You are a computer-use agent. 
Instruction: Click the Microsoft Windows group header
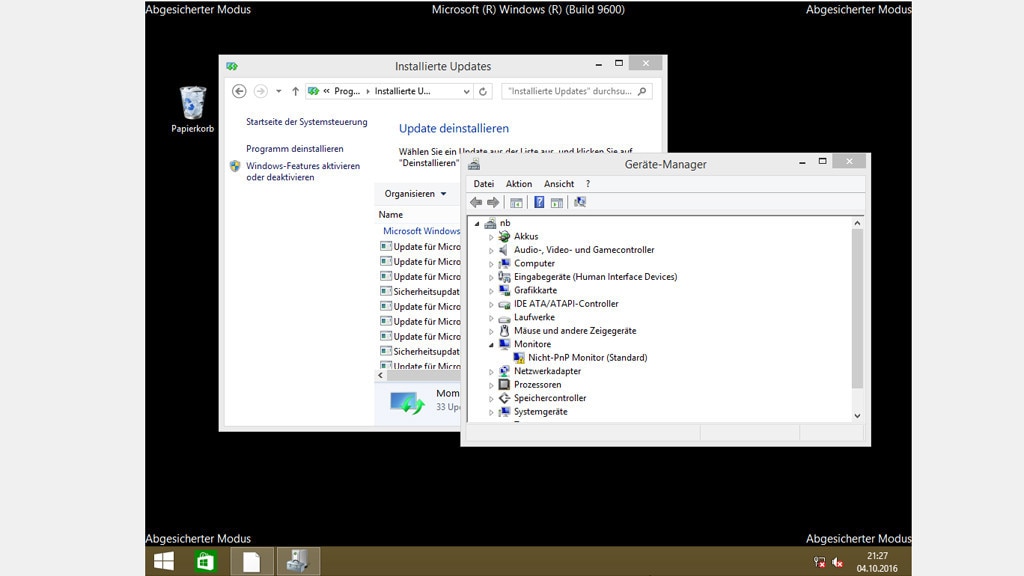421,231
